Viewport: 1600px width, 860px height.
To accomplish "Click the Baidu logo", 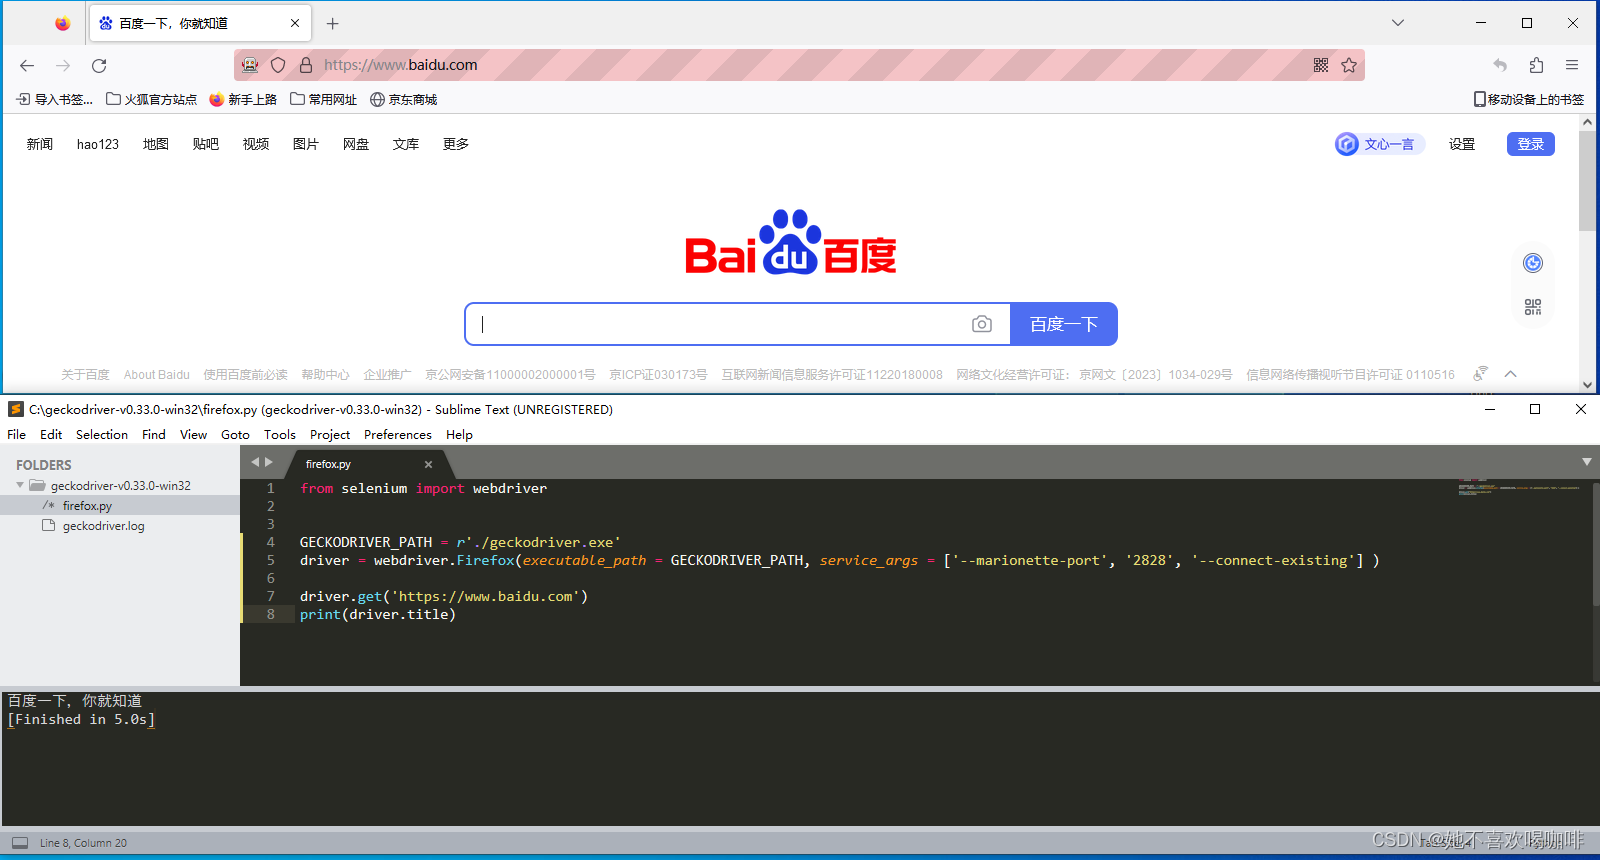I will 790,242.
